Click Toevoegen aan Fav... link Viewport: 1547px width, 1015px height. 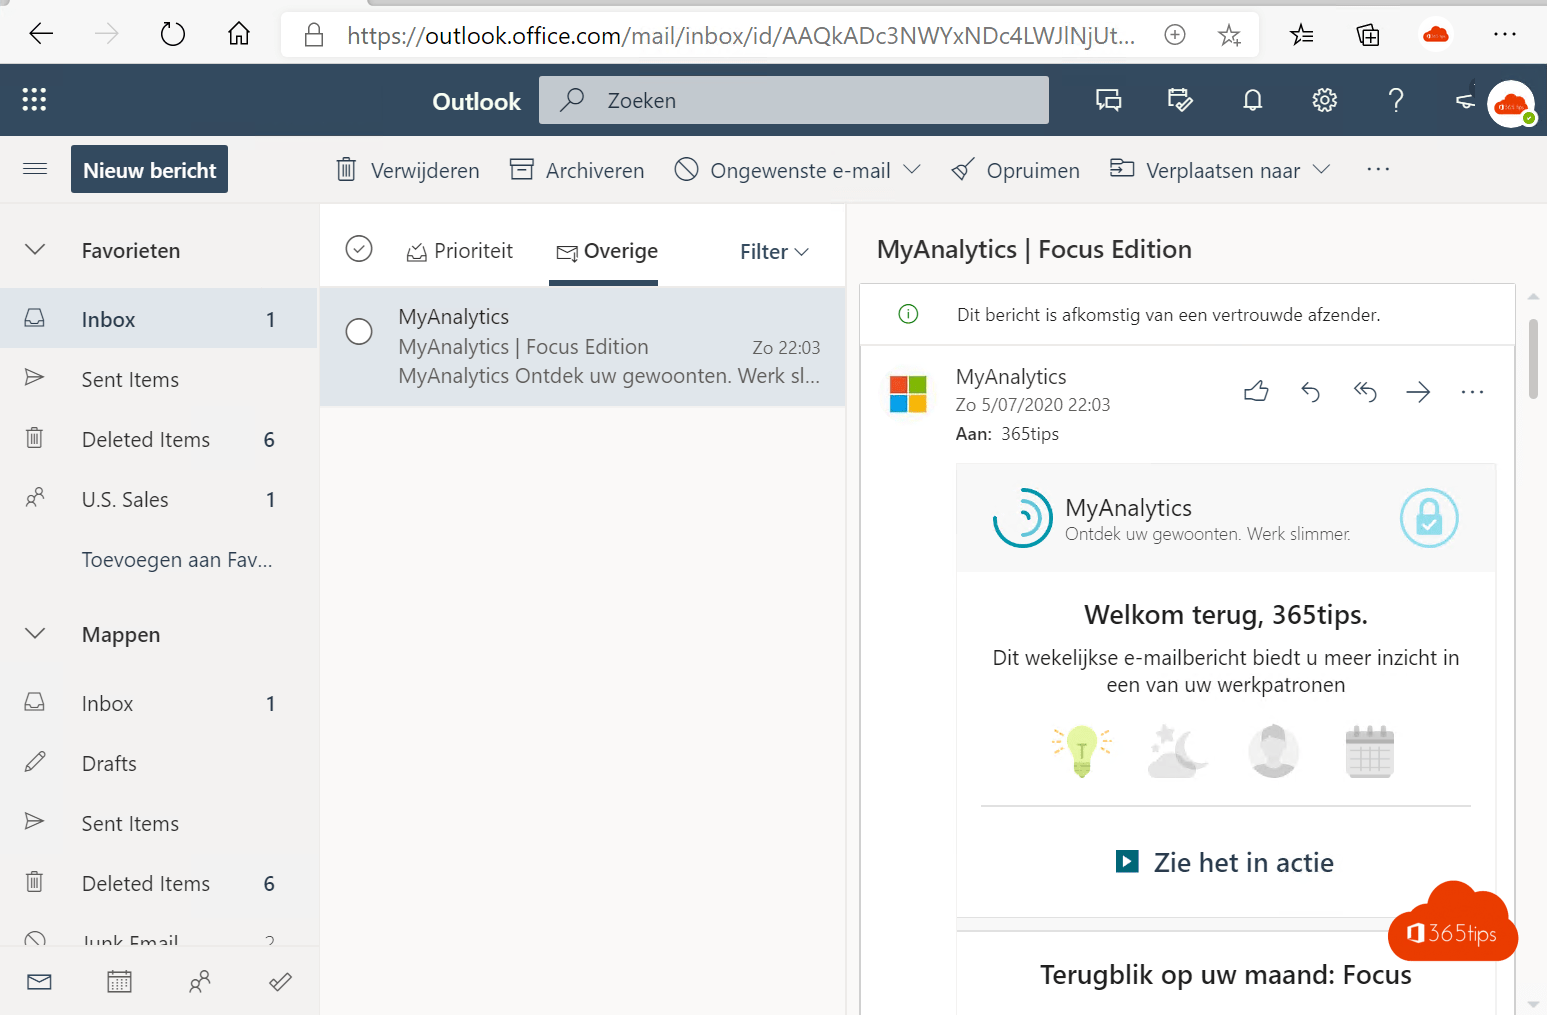click(177, 559)
